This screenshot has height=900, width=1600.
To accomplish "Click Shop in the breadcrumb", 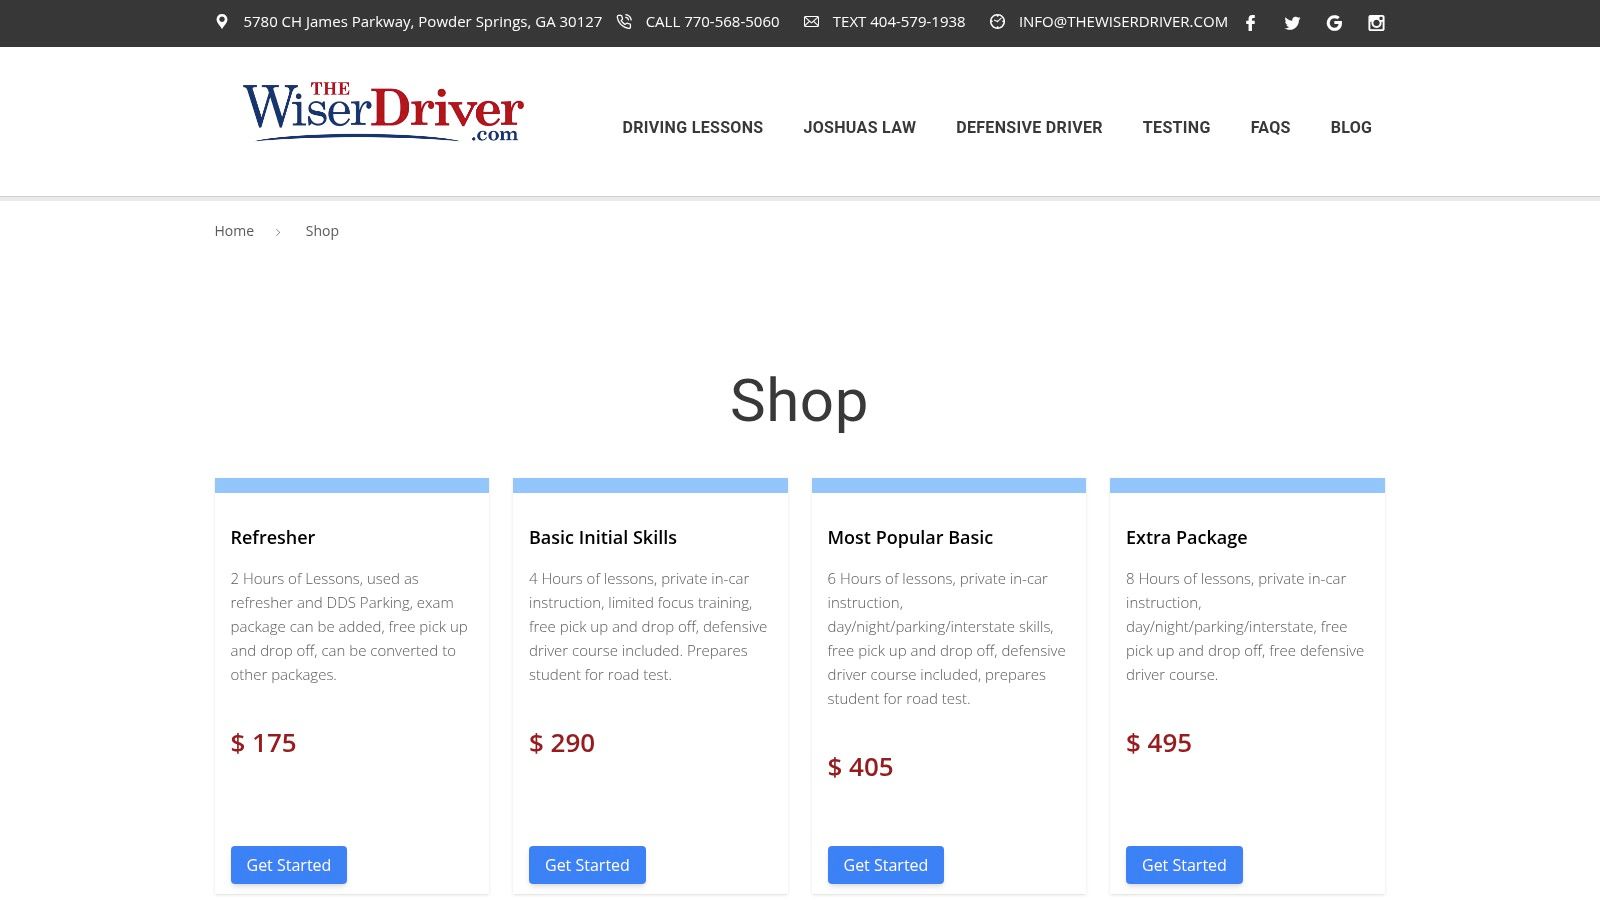I will 322,231.
